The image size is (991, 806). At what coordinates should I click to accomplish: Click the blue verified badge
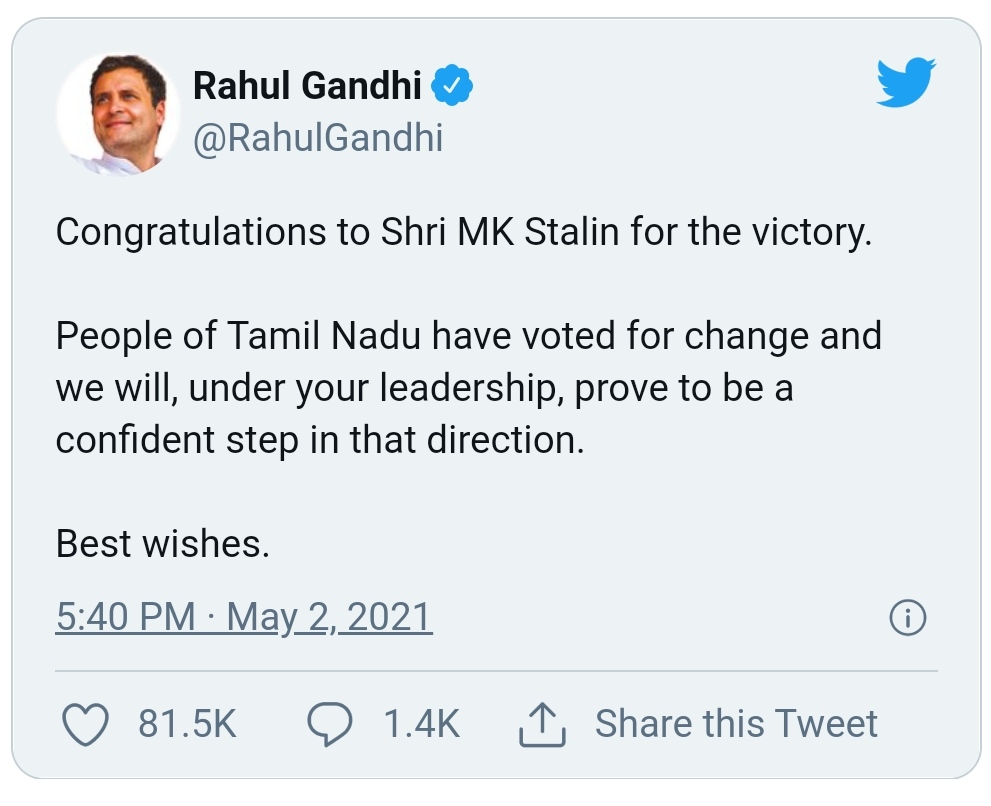point(452,87)
